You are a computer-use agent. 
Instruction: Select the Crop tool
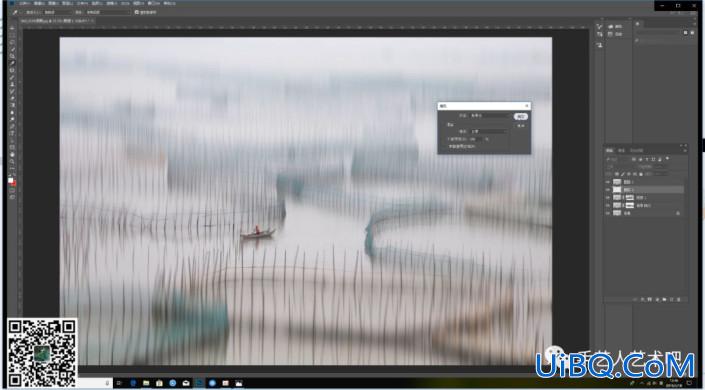point(13,56)
